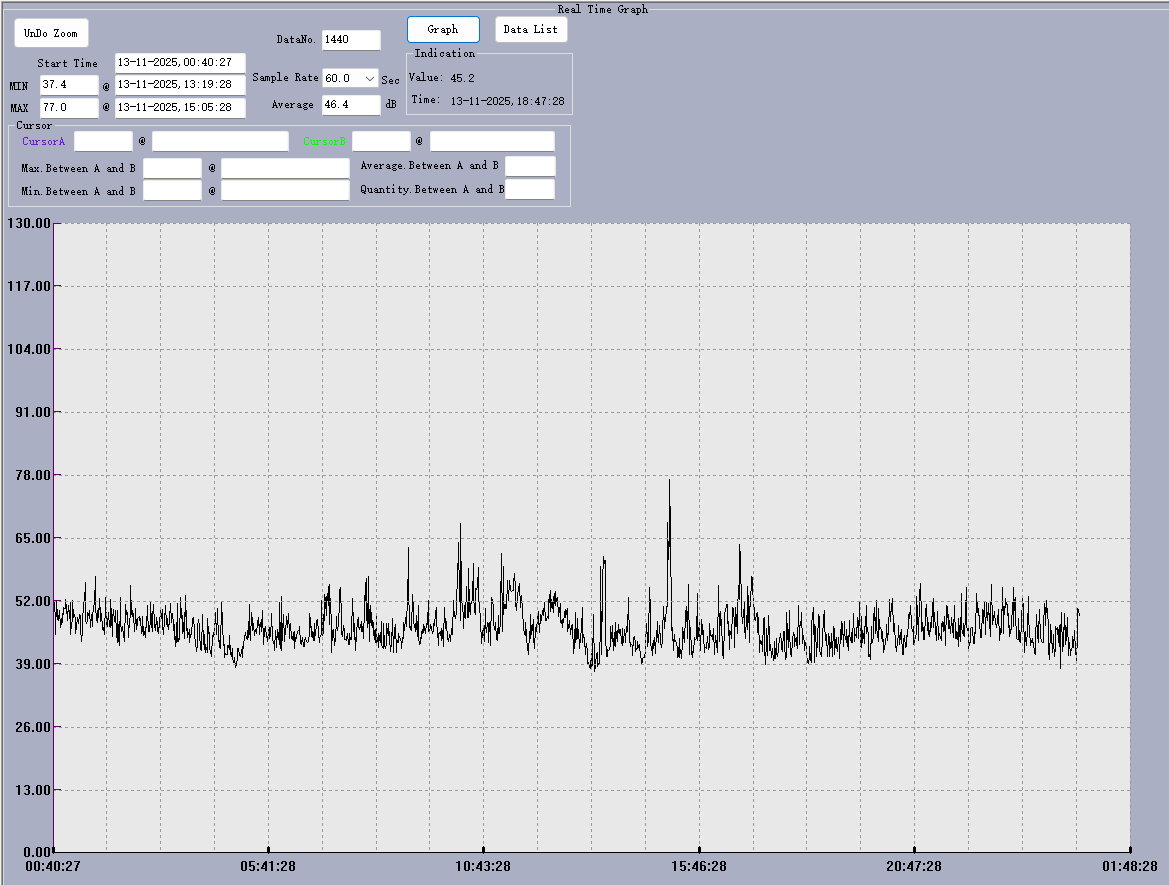Click the CursorA timestamp box
This screenshot has height=885, width=1169.
(x=220, y=141)
